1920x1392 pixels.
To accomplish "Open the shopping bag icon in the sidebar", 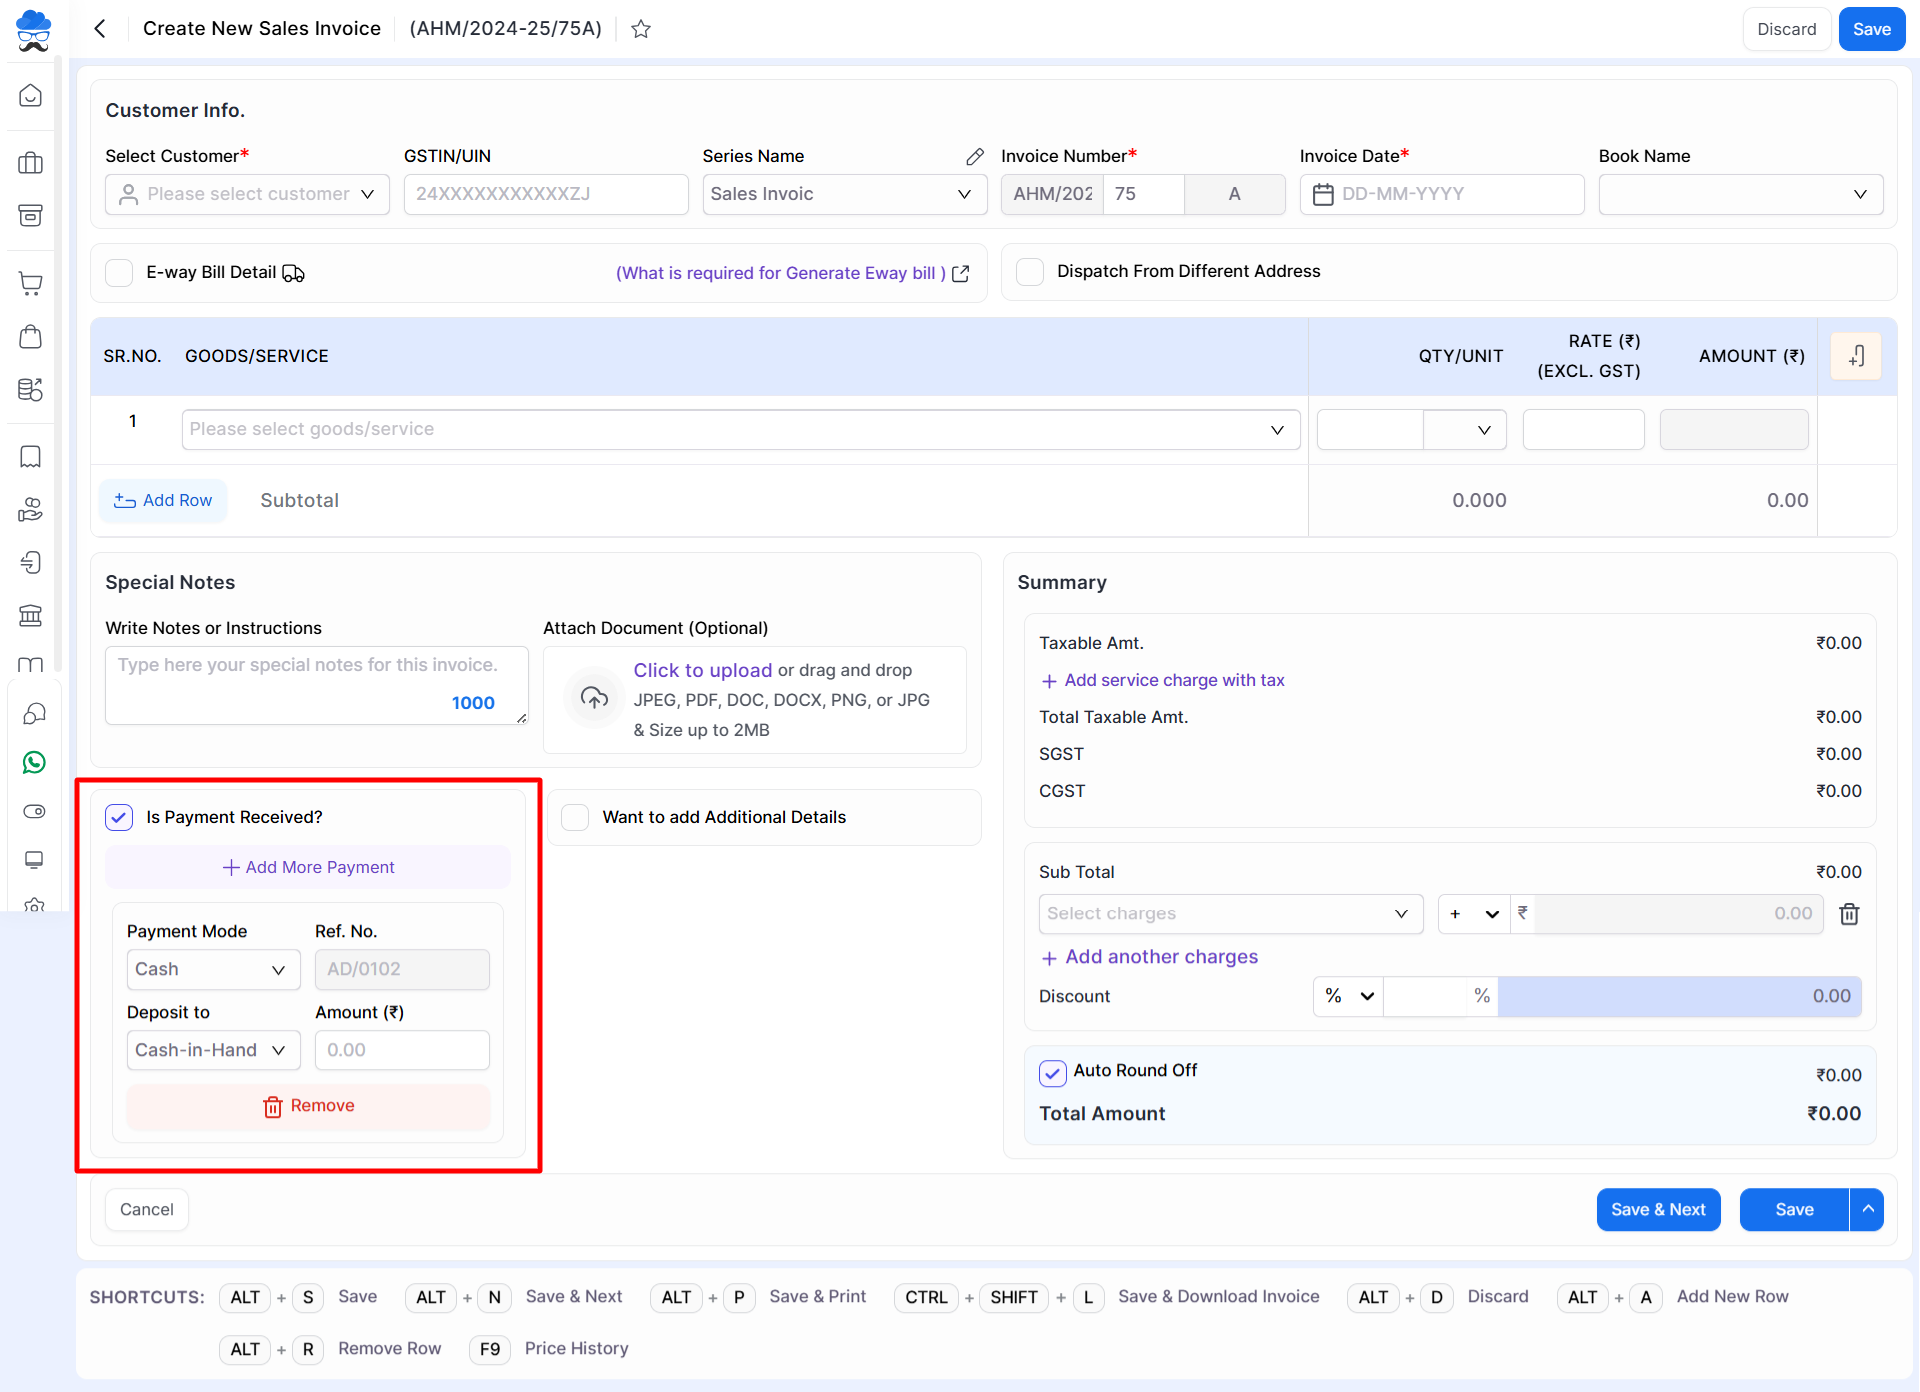I will 31,336.
